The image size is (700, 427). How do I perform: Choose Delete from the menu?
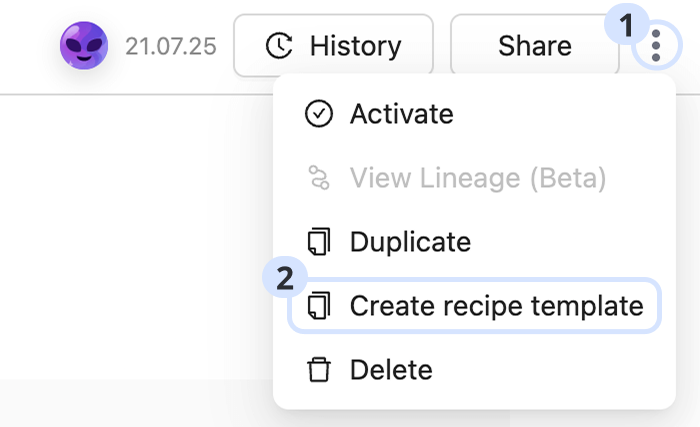(391, 370)
